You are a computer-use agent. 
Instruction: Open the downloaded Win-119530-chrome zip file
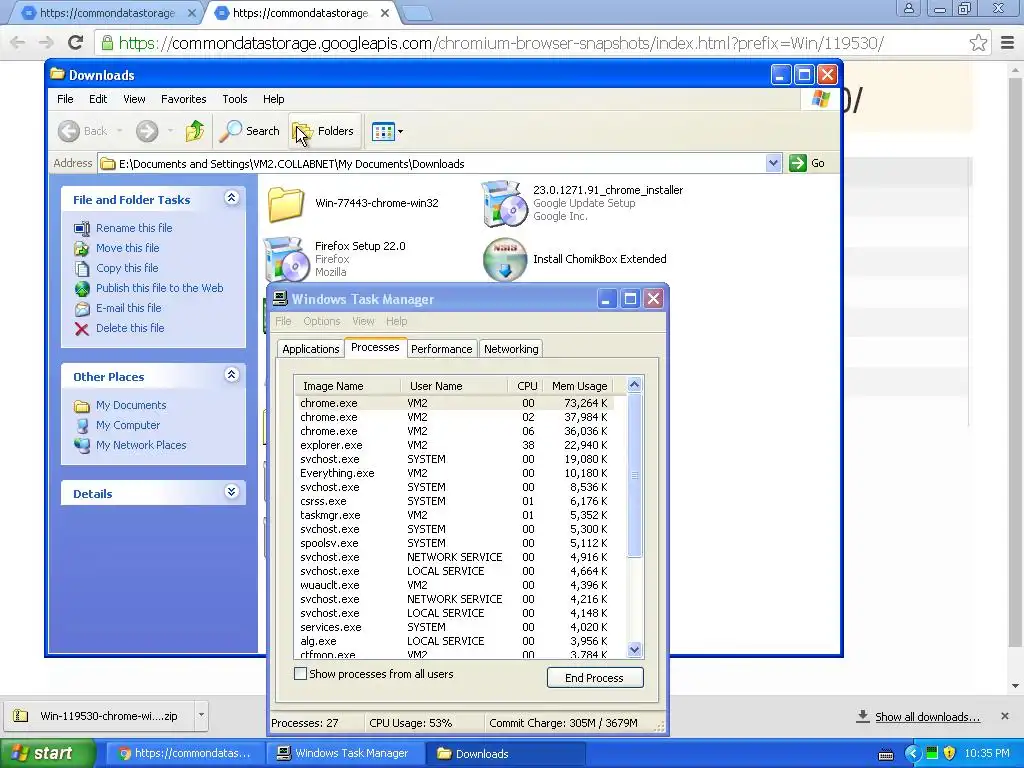coord(100,716)
